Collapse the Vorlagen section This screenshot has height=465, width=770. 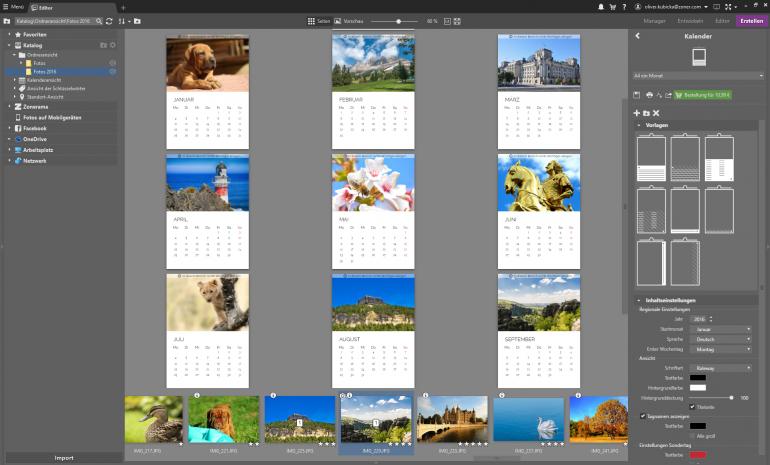(x=638, y=125)
